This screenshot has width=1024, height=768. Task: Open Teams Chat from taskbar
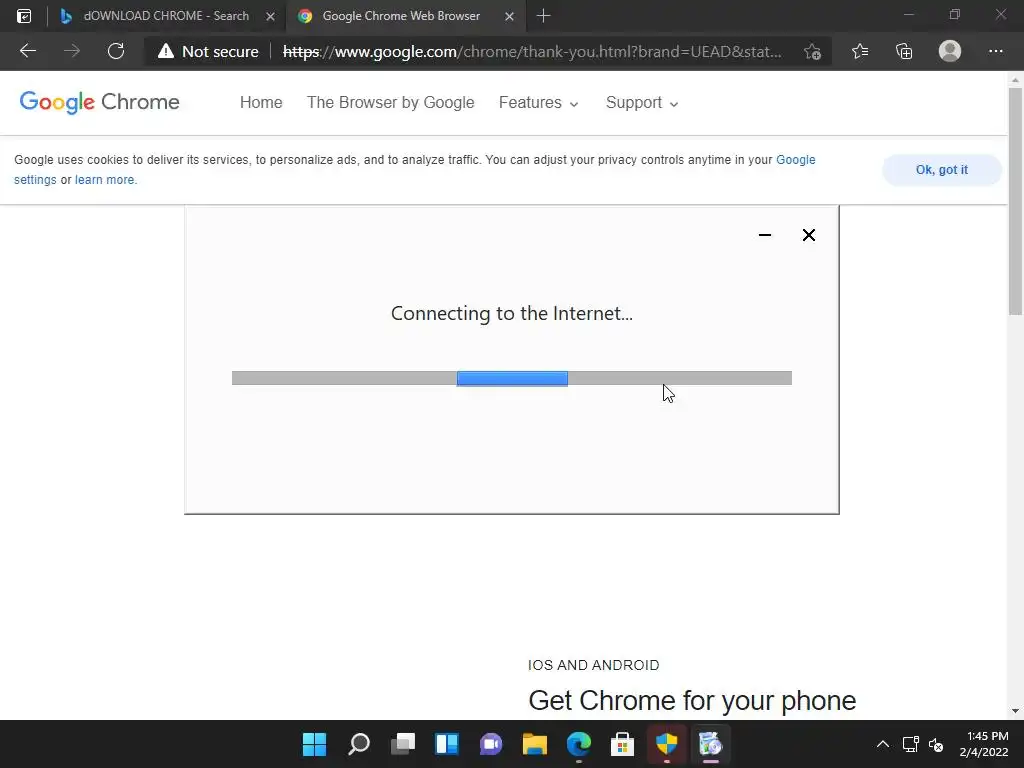coord(491,744)
